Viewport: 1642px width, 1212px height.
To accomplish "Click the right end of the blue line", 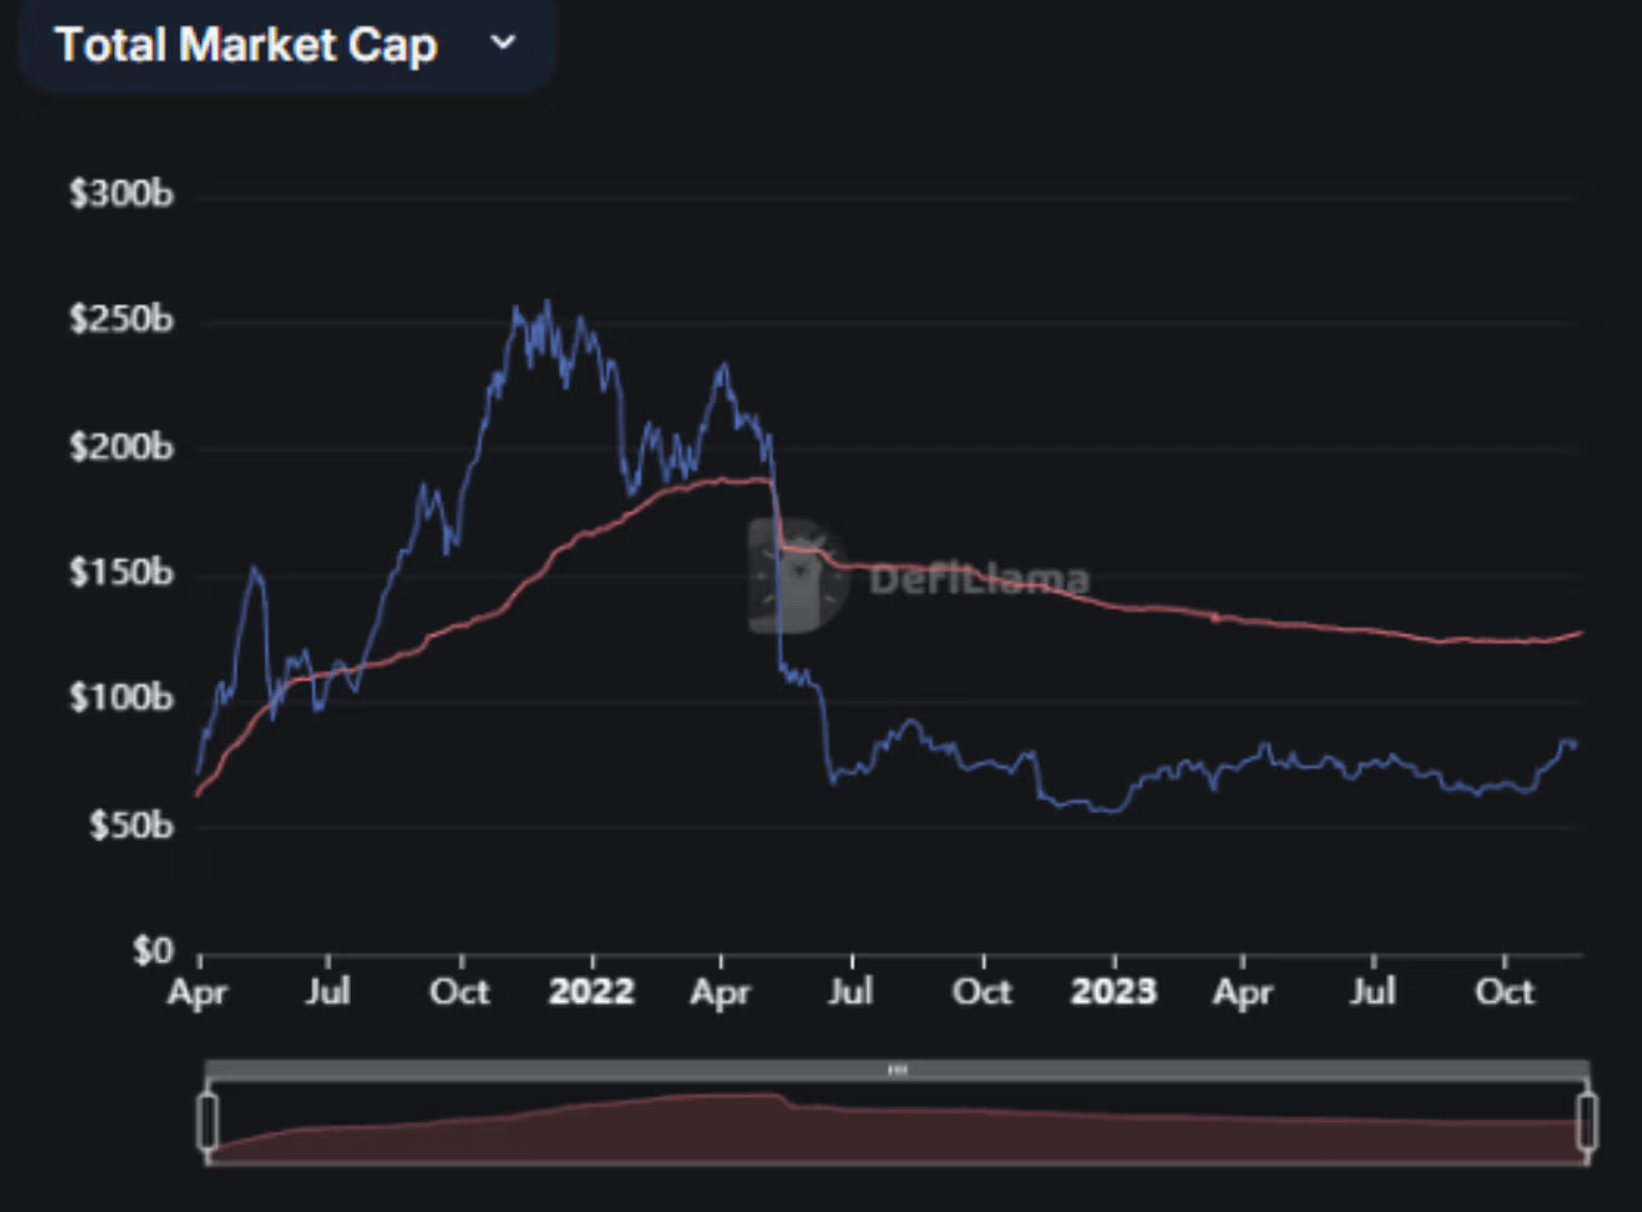I will tap(1576, 745).
